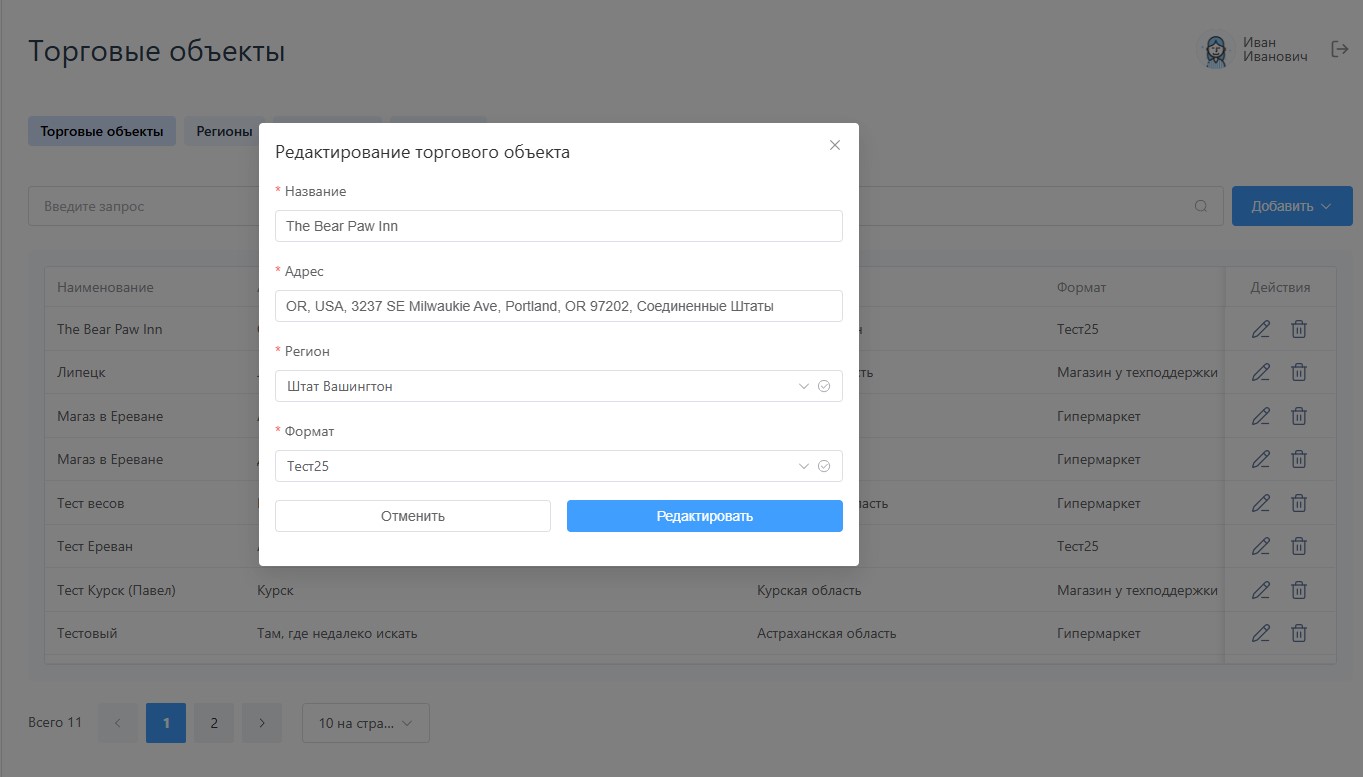Click edit pencil icon for The Bear Paw Inn
1363x777 pixels.
click(x=1261, y=329)
